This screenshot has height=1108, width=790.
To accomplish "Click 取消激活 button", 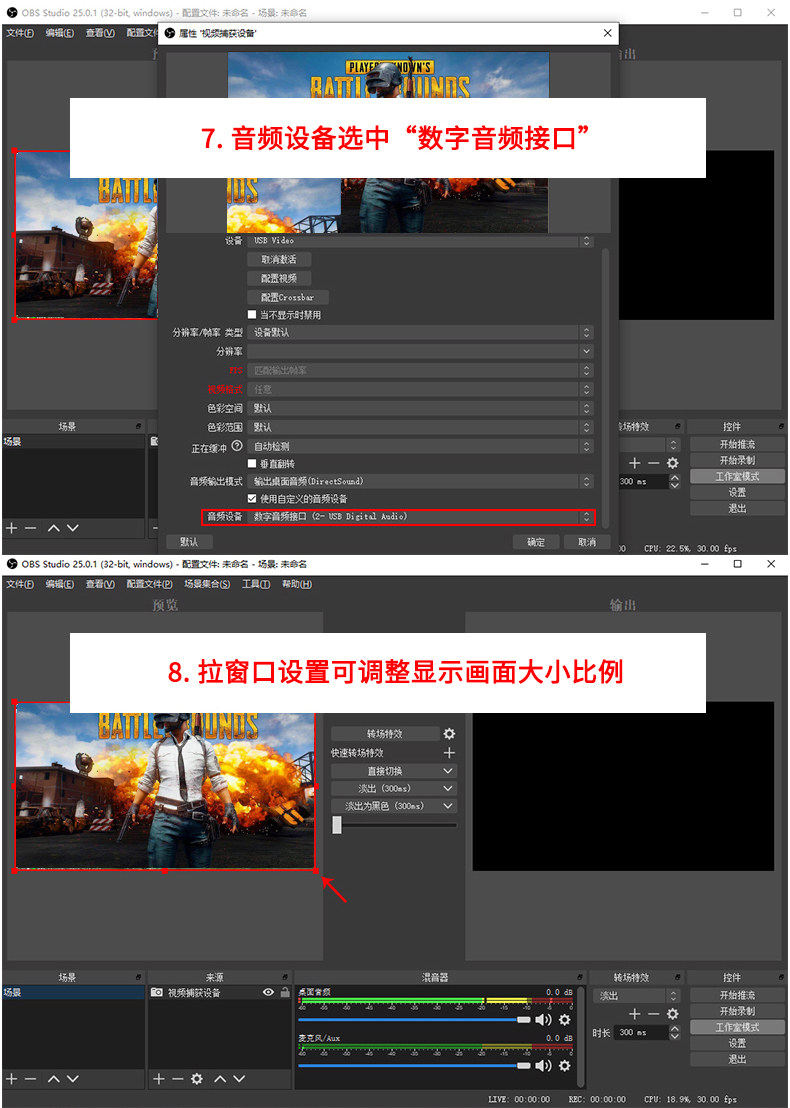I will 279,259.
